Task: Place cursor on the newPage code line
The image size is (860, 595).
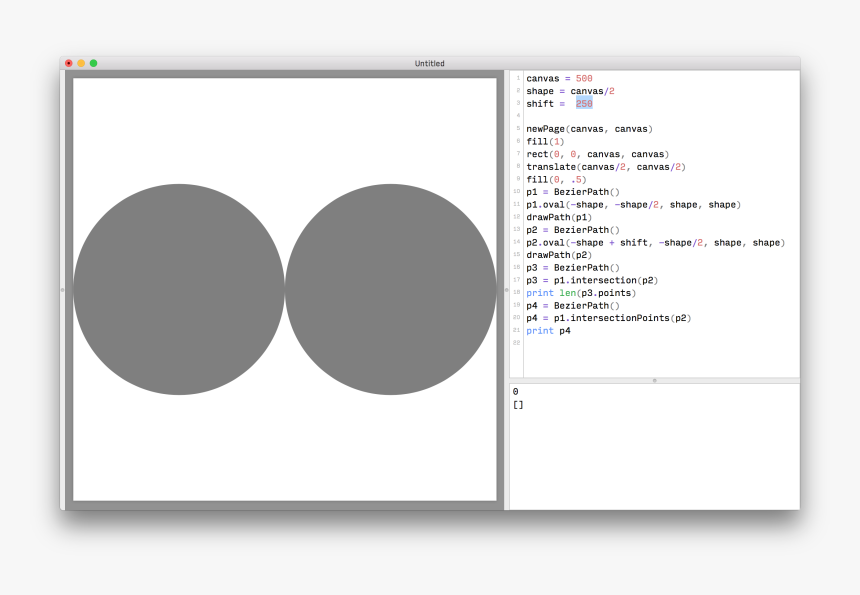Action: [x=589, y=129]
